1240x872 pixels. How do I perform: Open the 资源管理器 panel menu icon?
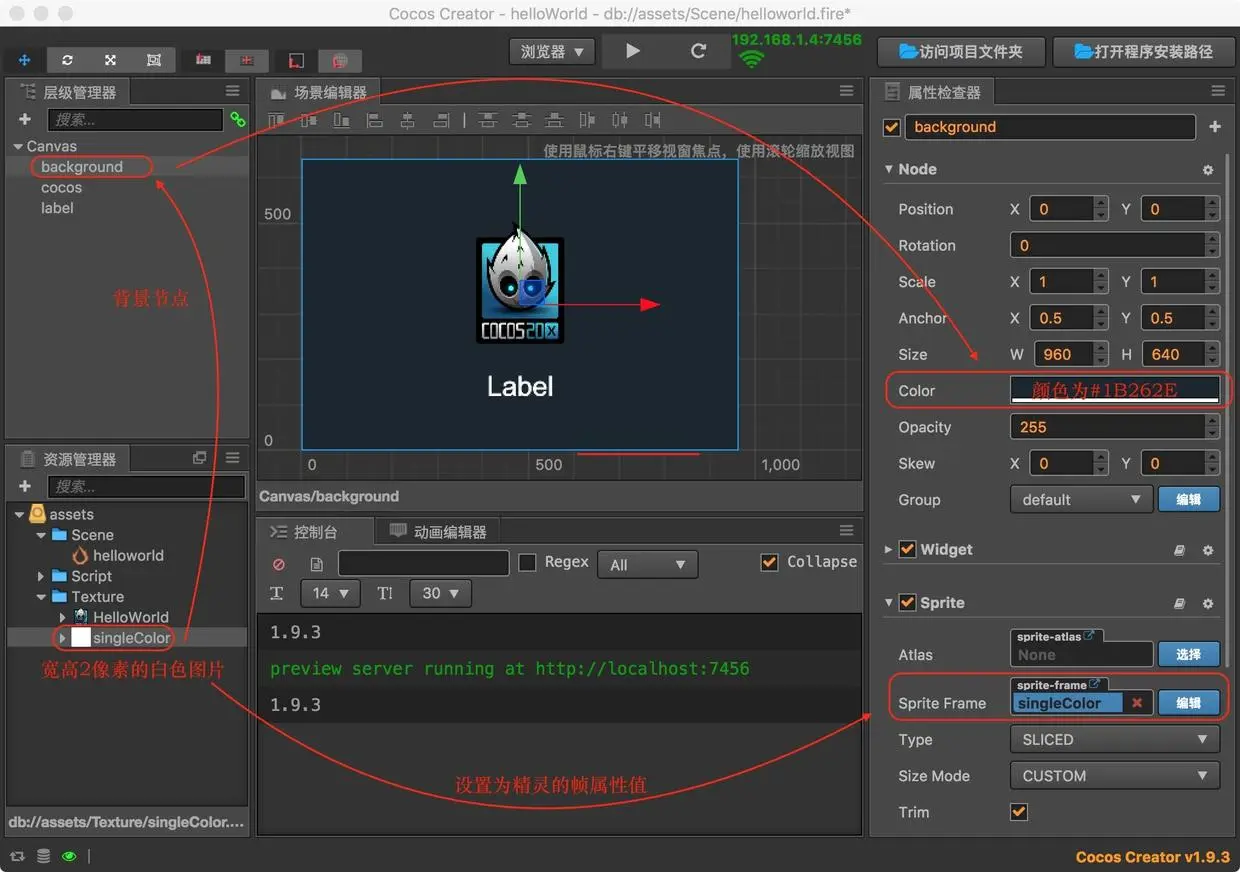pyautogui.click(x=232, y=458)
